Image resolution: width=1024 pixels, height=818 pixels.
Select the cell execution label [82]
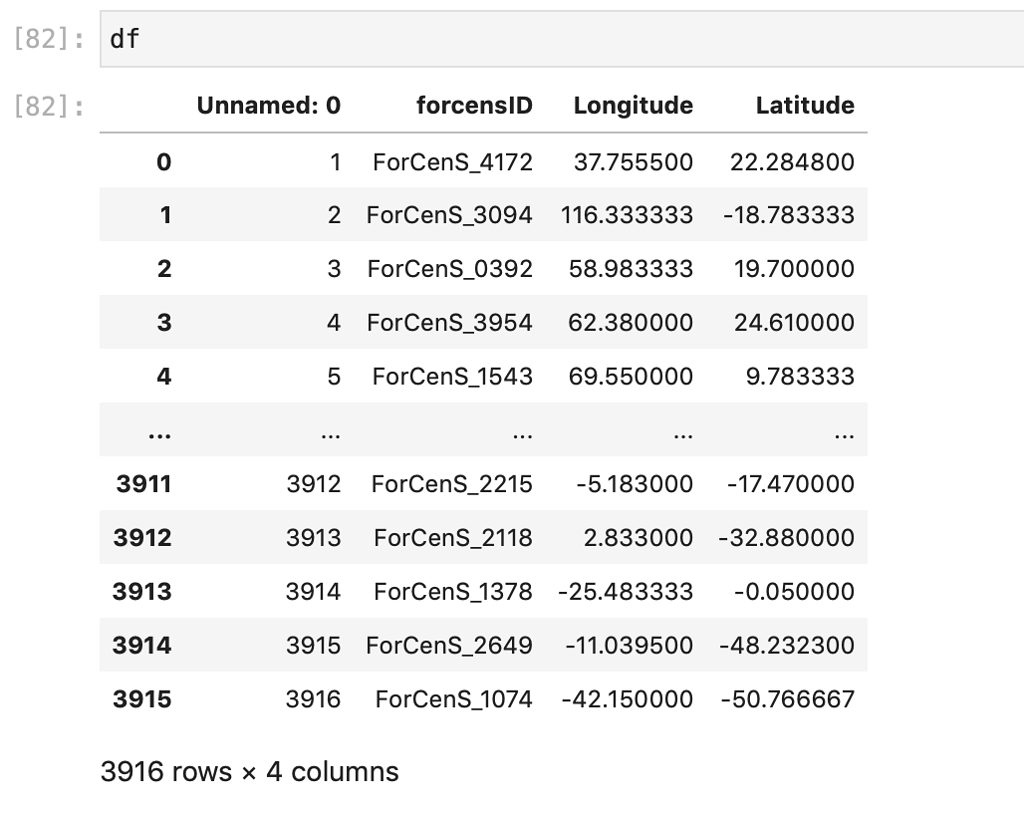click(x=47, y=38)
